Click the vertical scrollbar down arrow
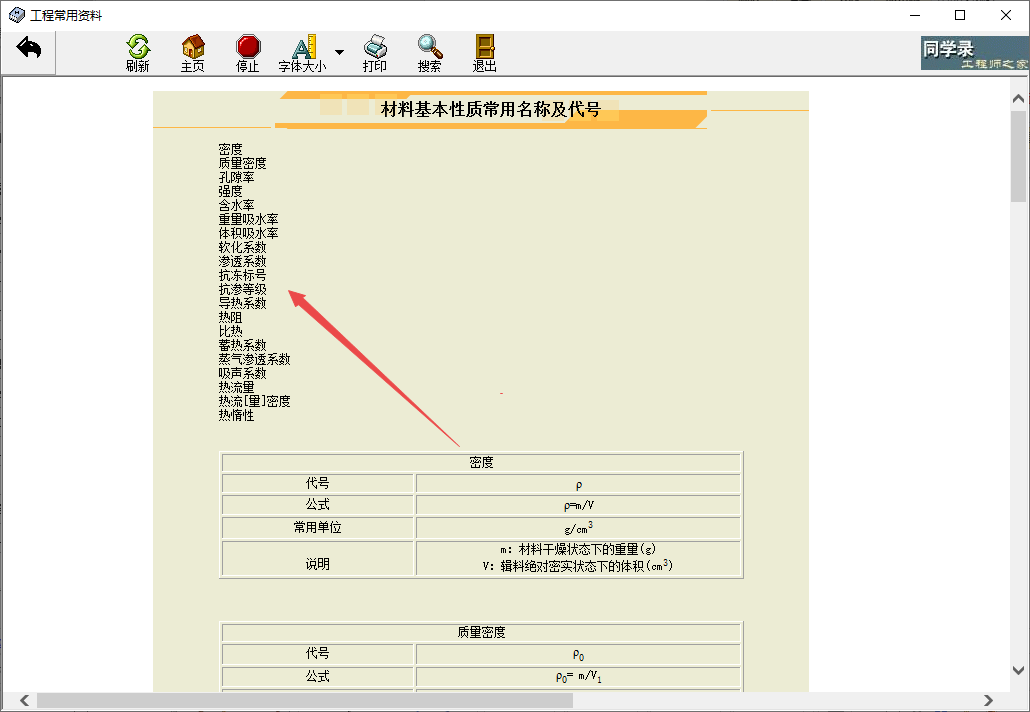This screenshot has height=712, width=1030. (1019, 671)
